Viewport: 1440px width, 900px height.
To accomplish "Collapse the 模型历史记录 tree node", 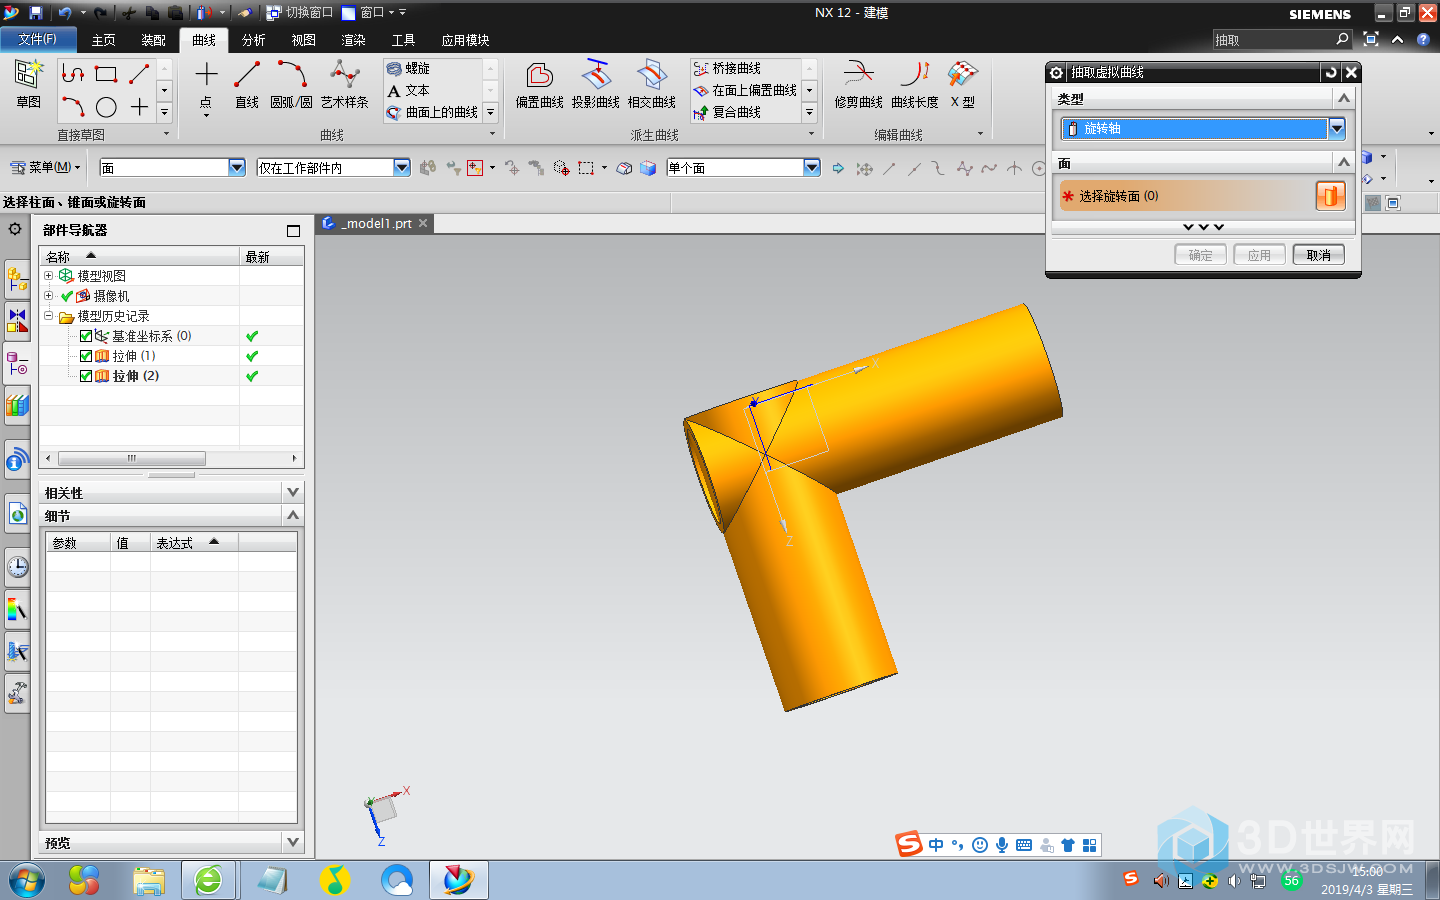I will point(48,315).
